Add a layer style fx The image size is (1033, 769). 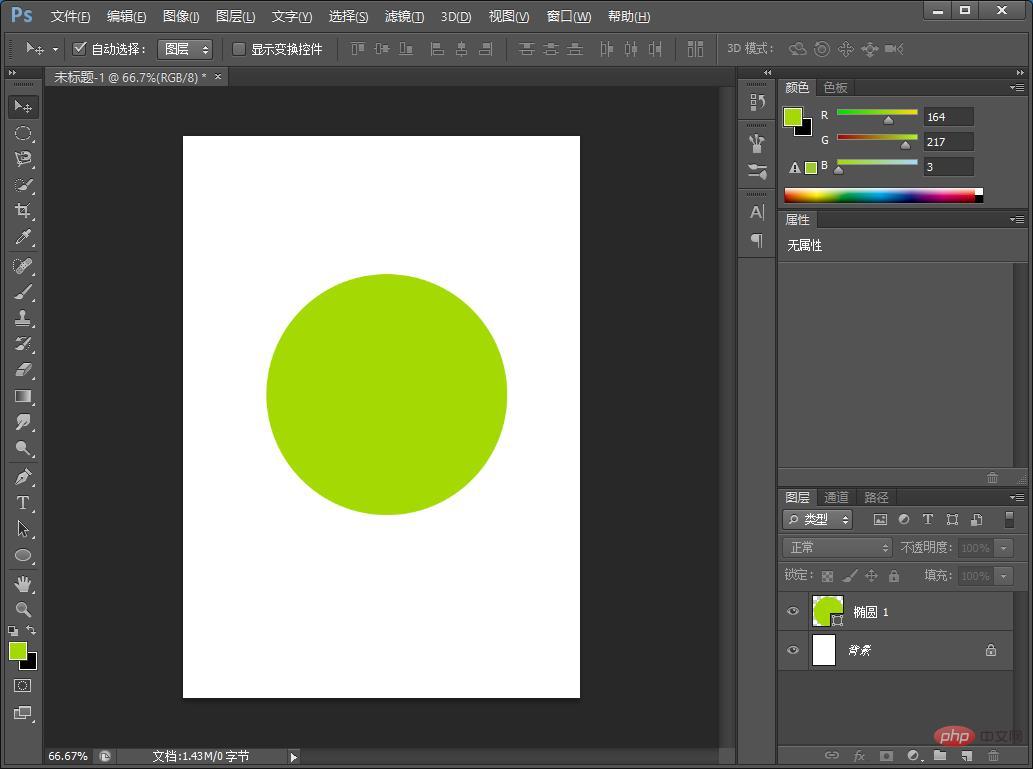click(x=859, y=755)
